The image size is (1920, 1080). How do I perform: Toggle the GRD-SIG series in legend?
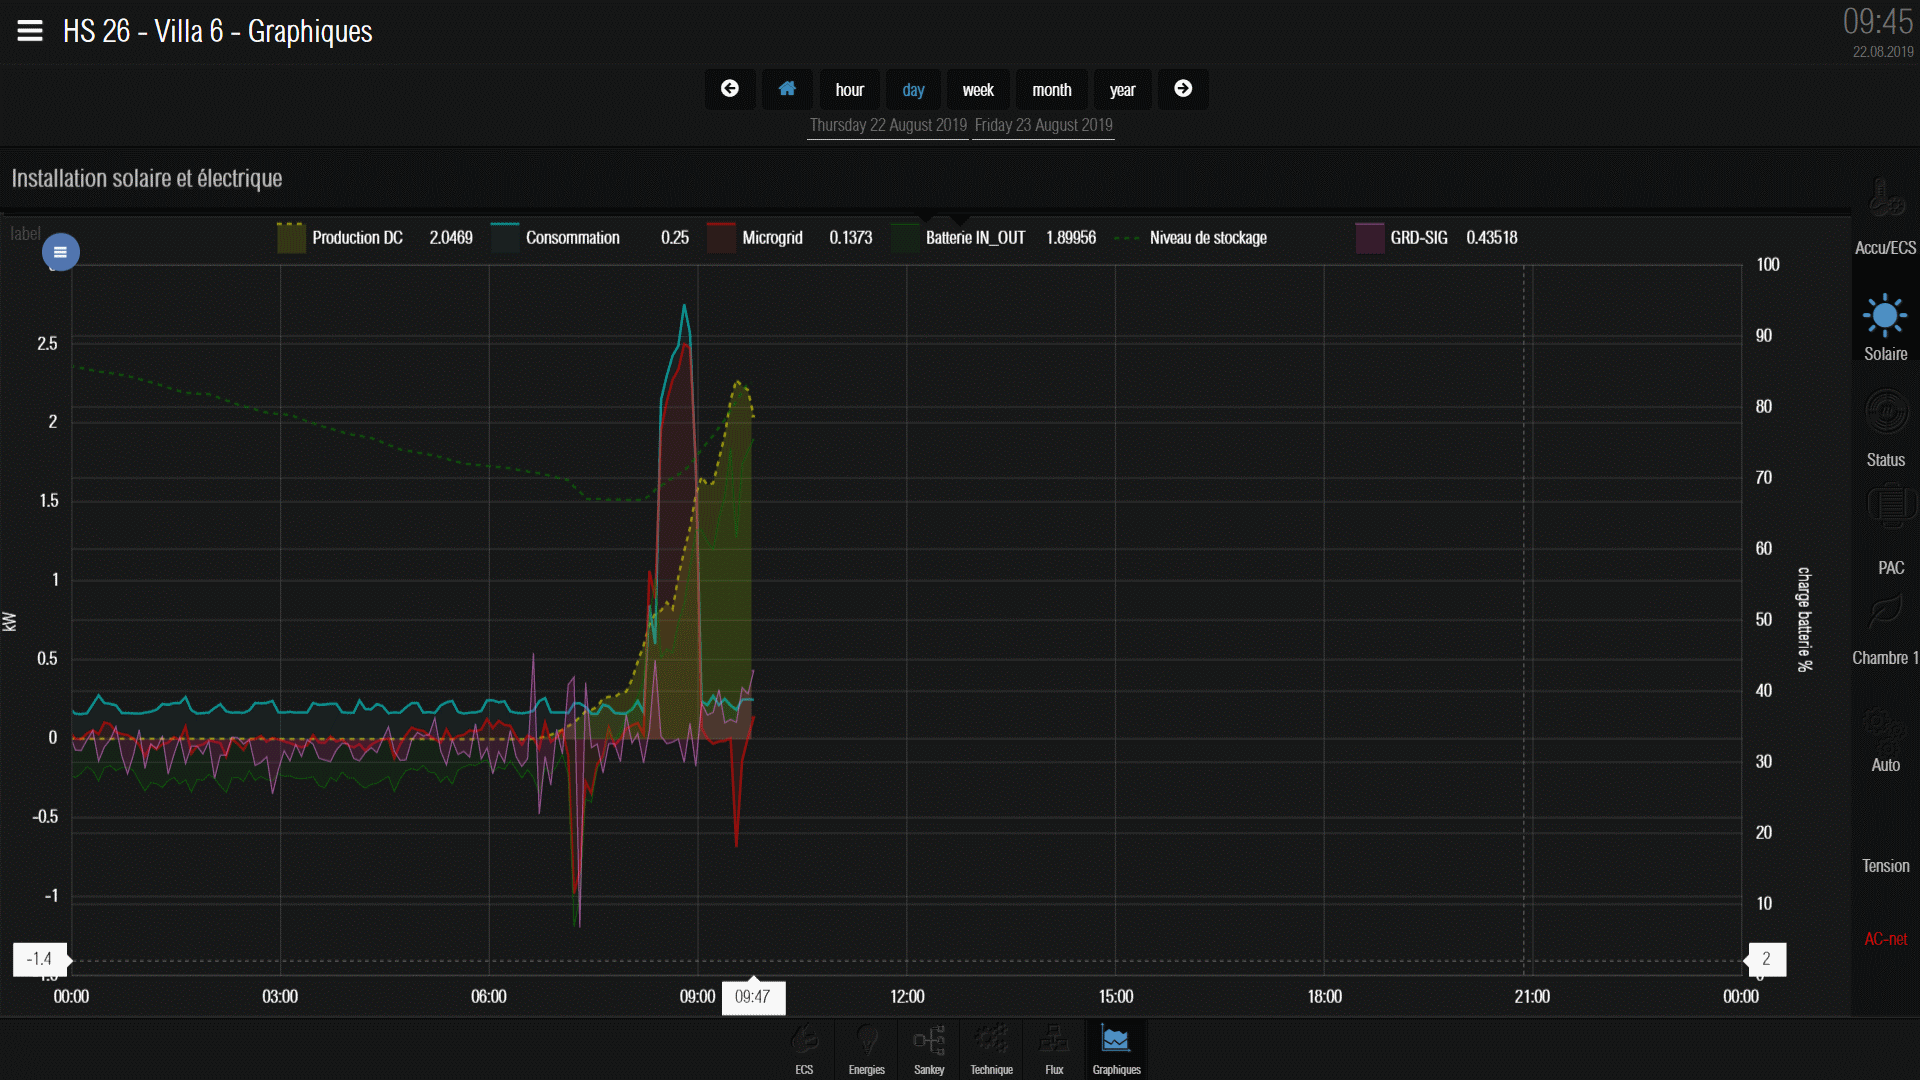point(1419,238)
